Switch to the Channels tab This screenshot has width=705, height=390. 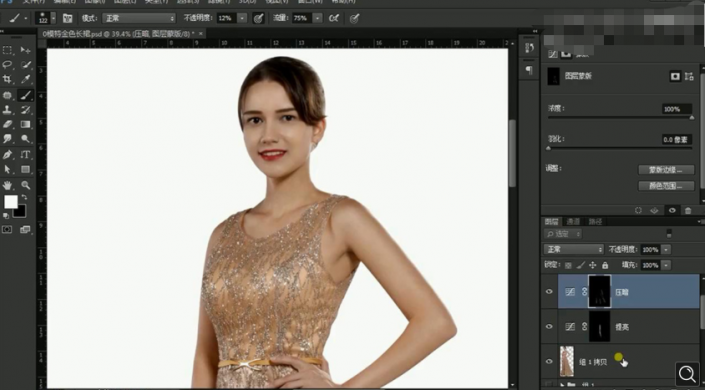pos(573,221)
